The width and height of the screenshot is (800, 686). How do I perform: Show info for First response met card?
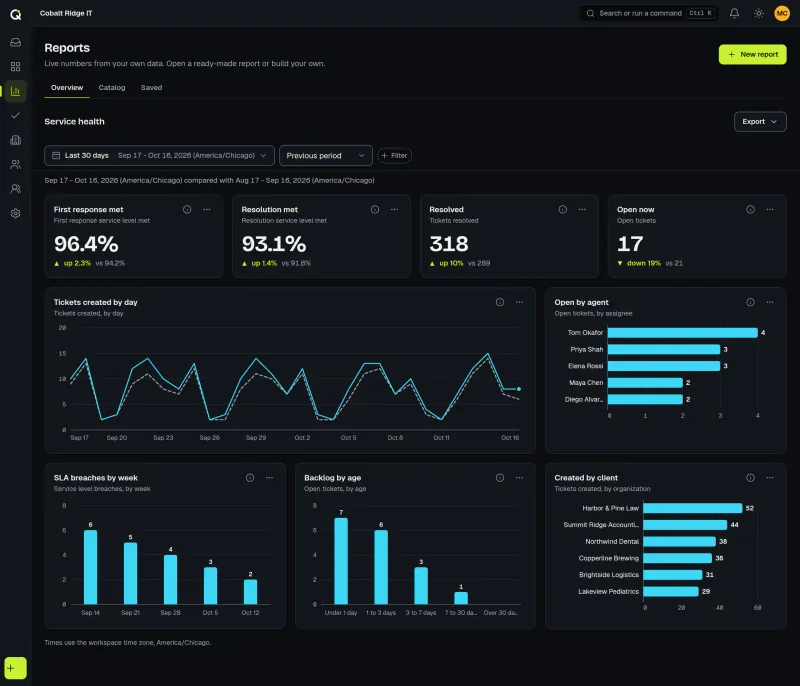coord(187,210)
